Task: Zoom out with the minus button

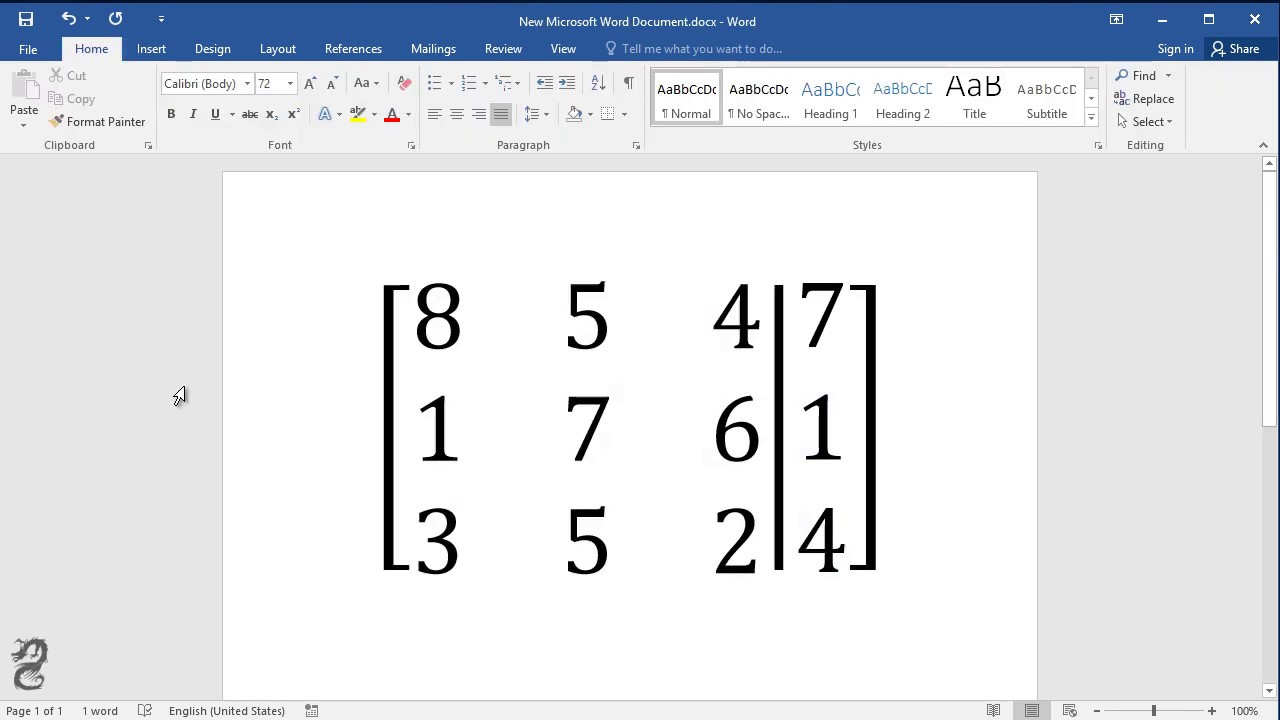Action: [1097, 711]
